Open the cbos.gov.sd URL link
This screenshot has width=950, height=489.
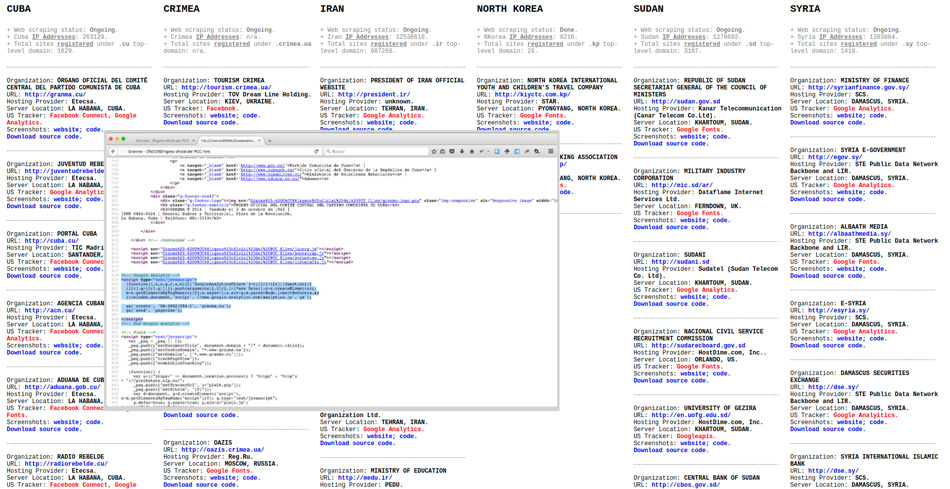[686, 485]
